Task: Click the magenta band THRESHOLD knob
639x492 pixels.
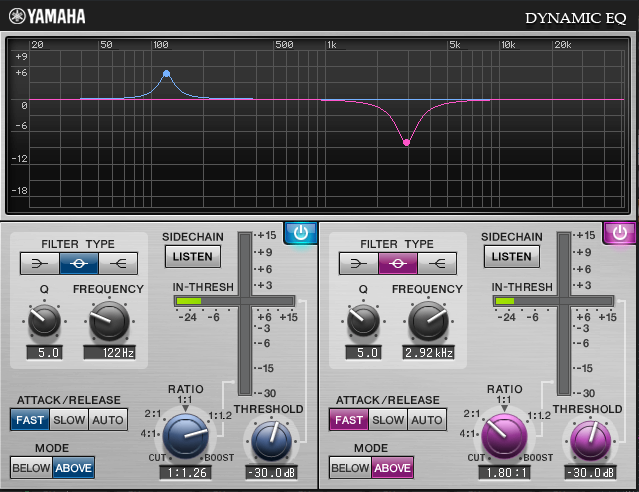Action: [x=591, y=441]
